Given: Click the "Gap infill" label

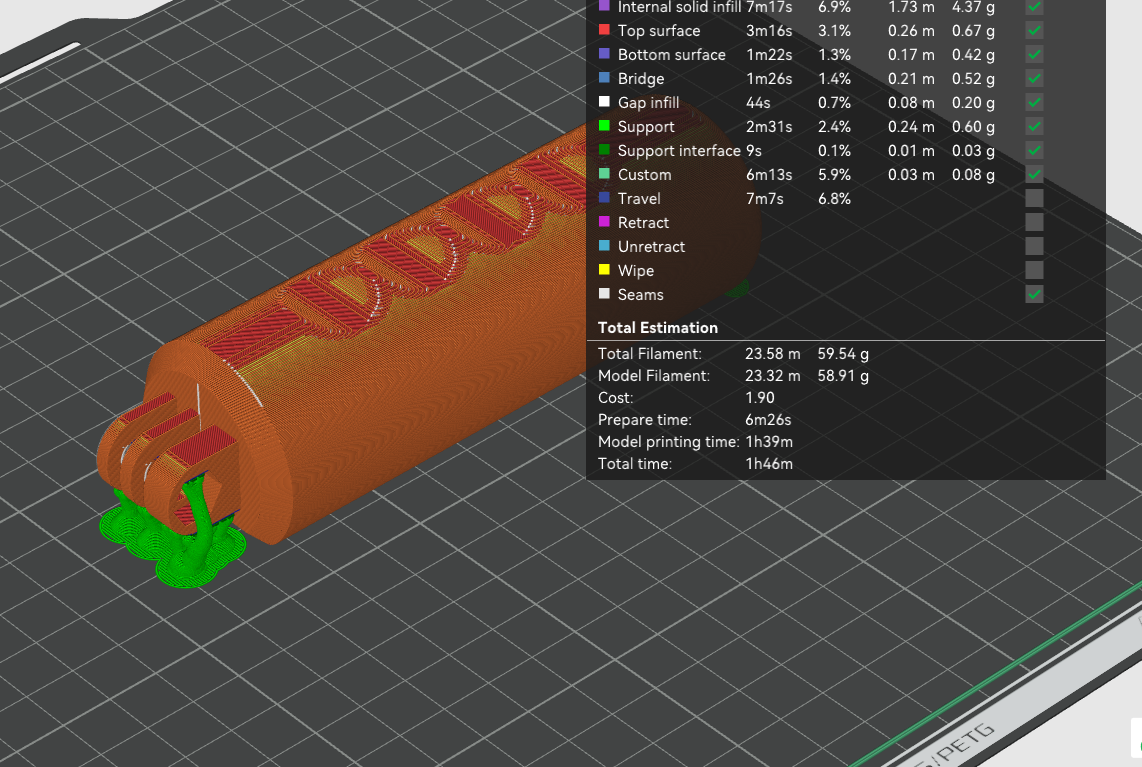Looking at the screenshot, I should 648,103.
